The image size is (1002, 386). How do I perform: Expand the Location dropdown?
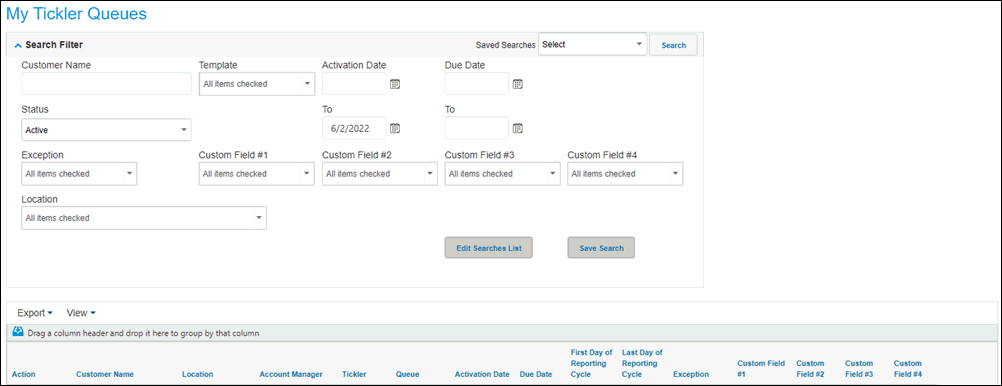144,218
